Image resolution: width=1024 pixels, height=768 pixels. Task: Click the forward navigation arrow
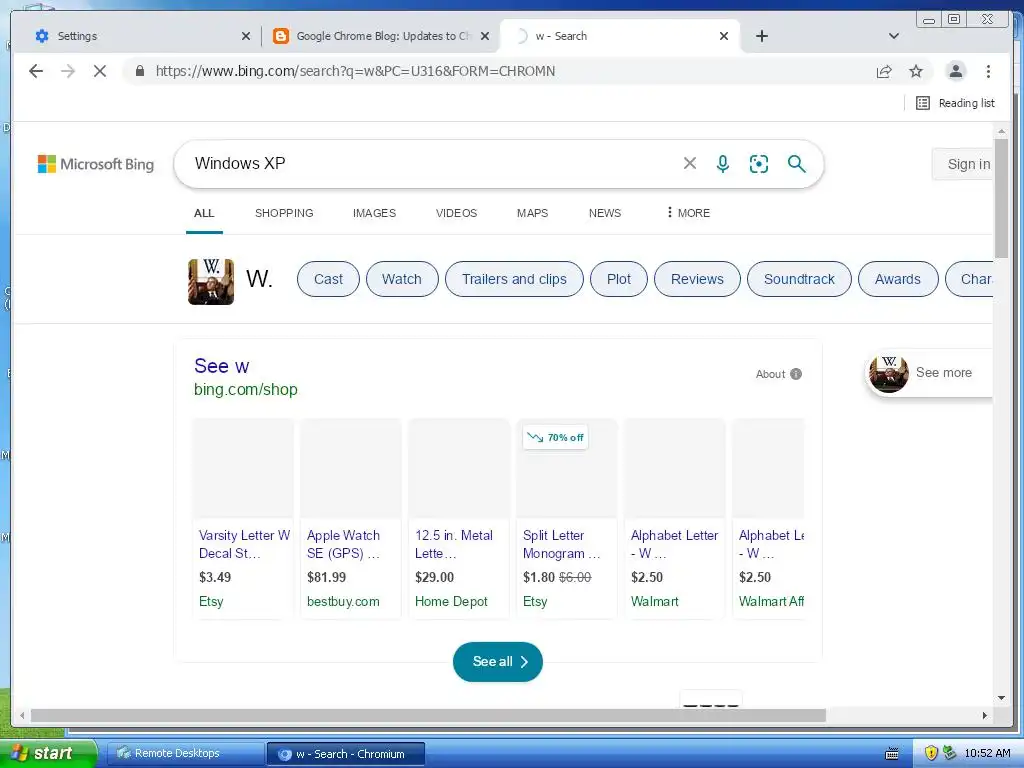pyautogui.click(x=68, y=71)
